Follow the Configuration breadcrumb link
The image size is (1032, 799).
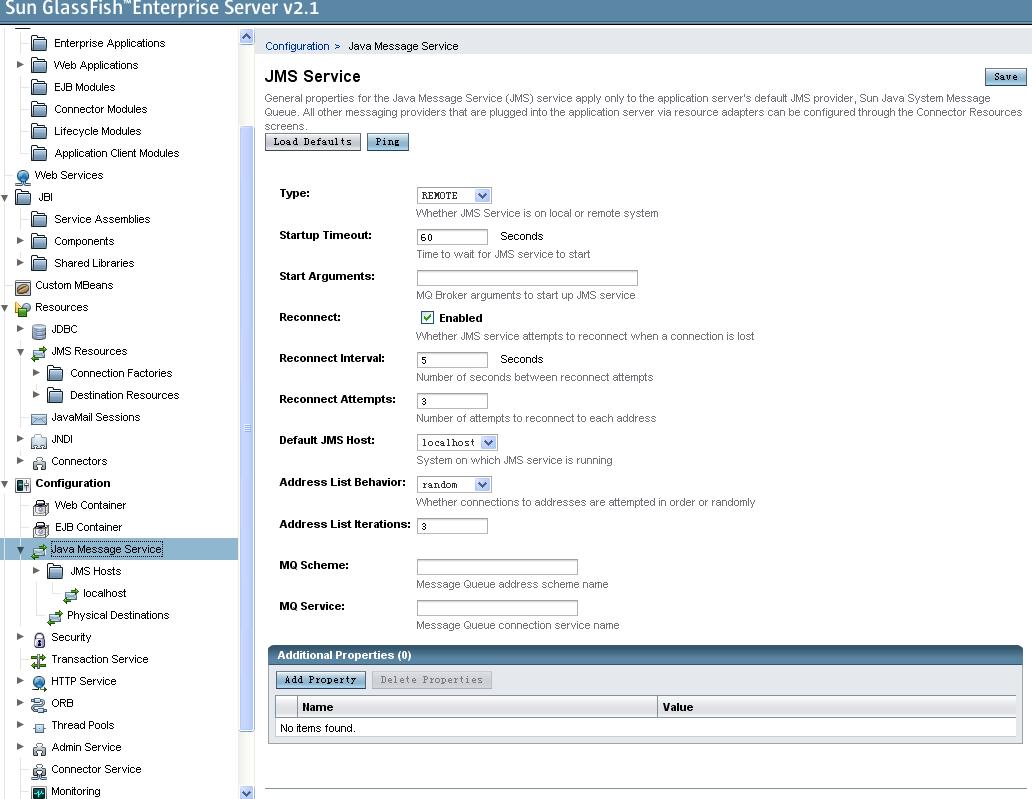coord(297,46)
